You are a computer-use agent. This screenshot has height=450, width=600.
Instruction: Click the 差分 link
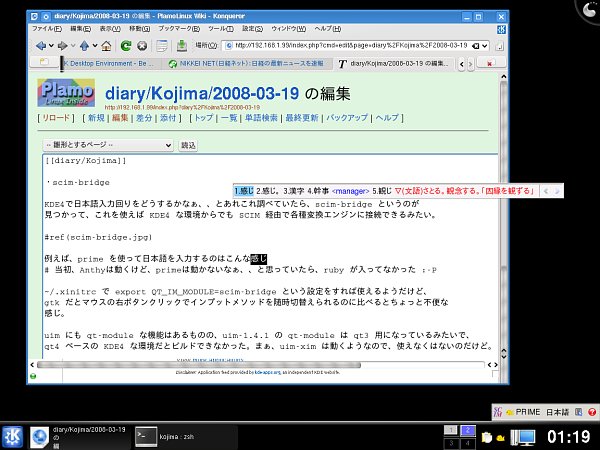click(144, 118)
